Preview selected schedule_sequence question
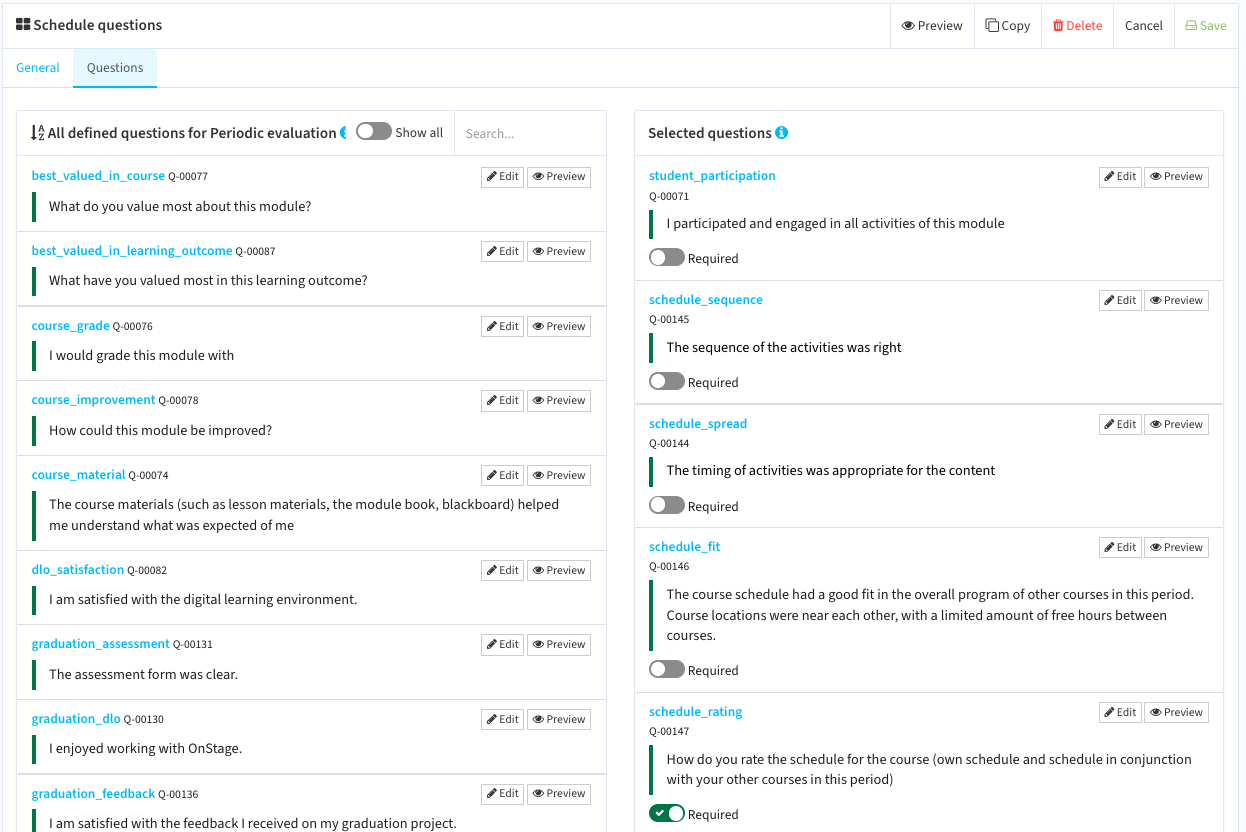This screenshot has height=832, width=1246. [1176, 301]
